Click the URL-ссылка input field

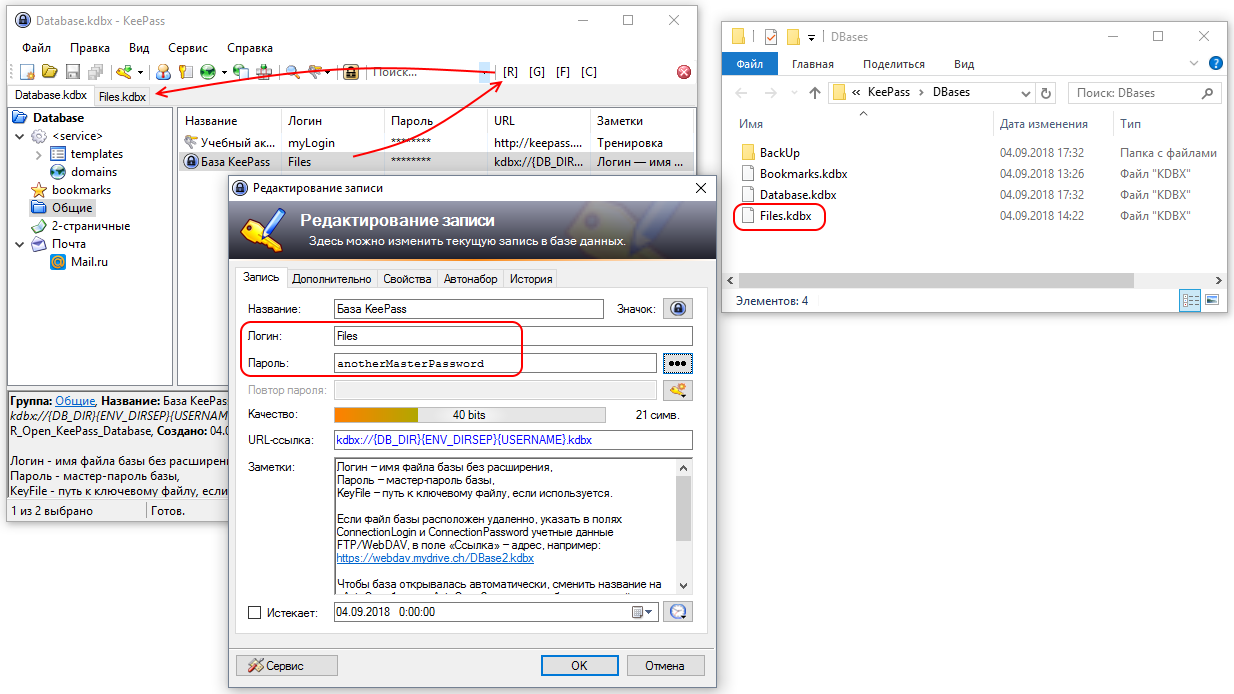tap(513, 440)
